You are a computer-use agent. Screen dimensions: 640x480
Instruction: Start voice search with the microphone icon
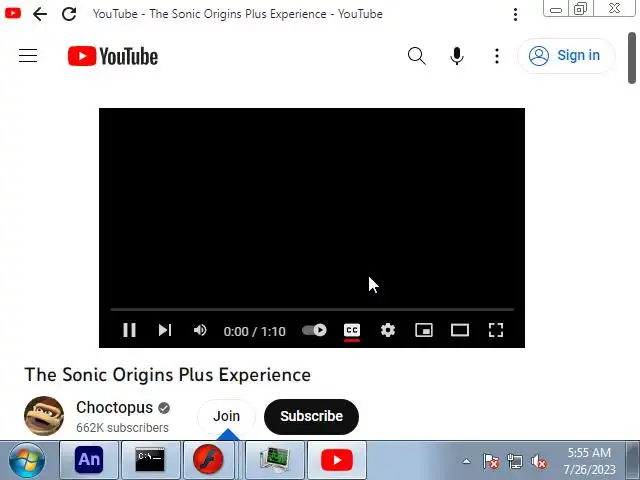point(457,56)
